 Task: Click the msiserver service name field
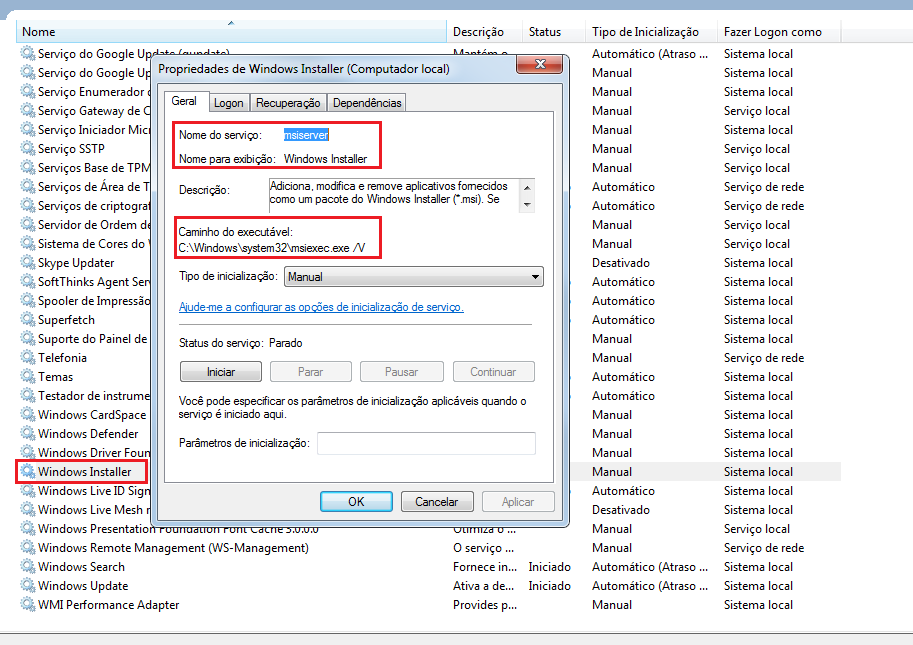[x=306, y=134]
